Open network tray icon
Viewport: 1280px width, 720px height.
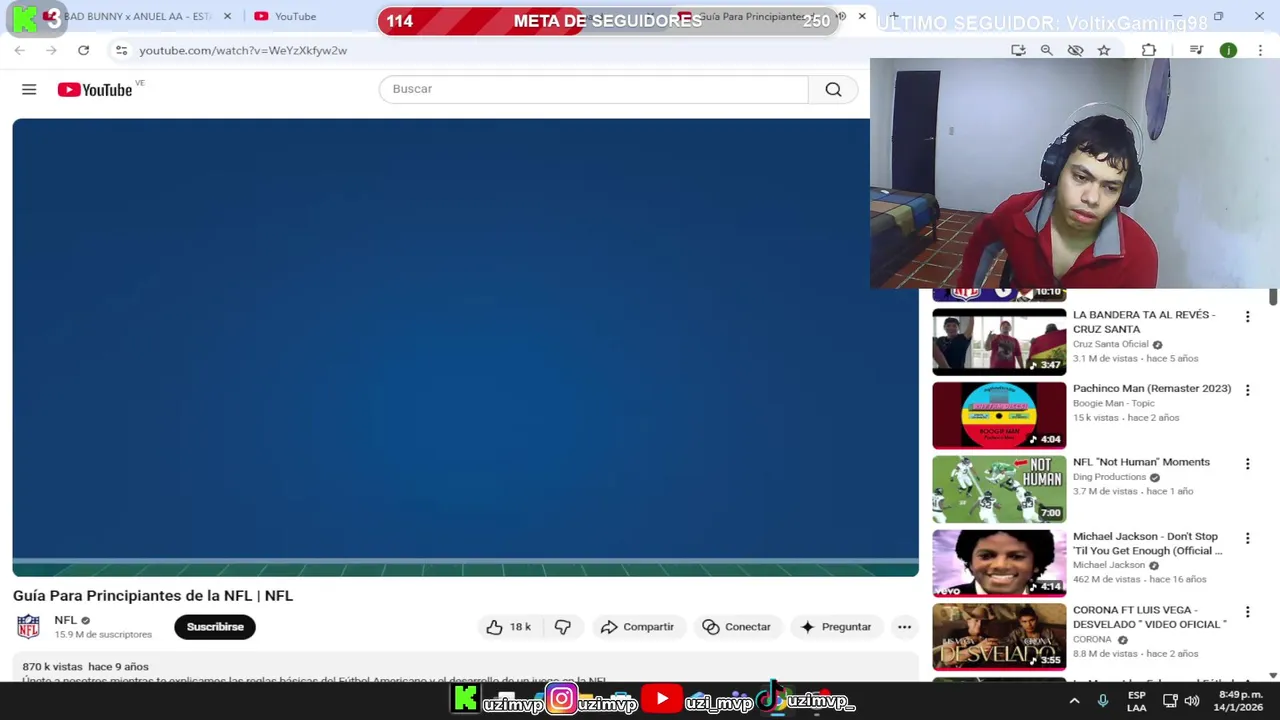click(x=1168, y=701)
